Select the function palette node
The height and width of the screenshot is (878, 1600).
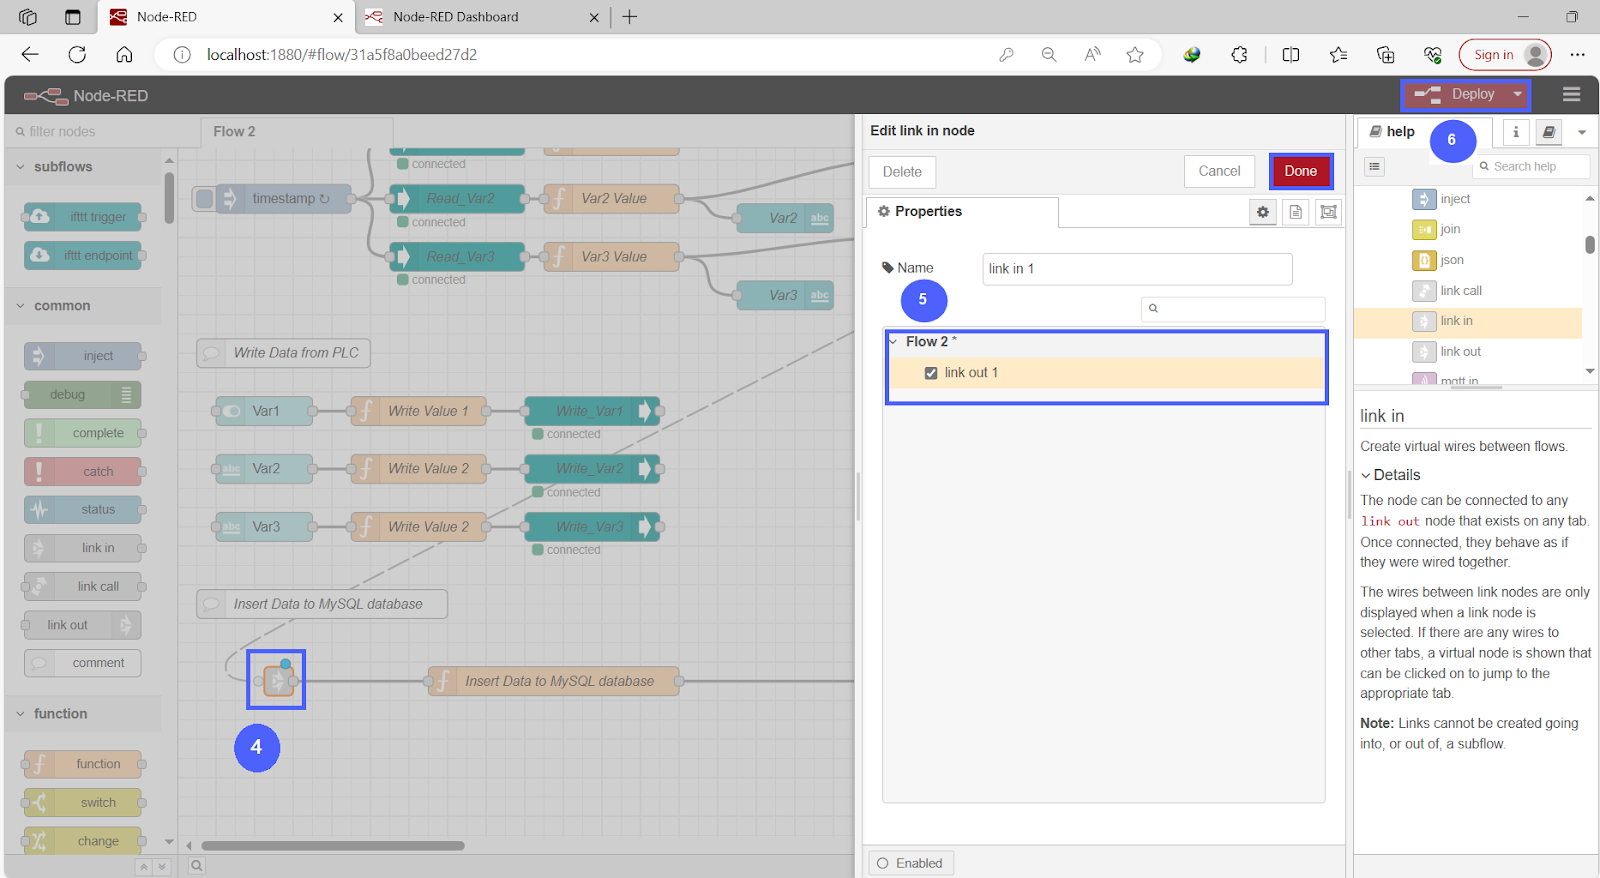pyautogui.click(x=83, y=764)
